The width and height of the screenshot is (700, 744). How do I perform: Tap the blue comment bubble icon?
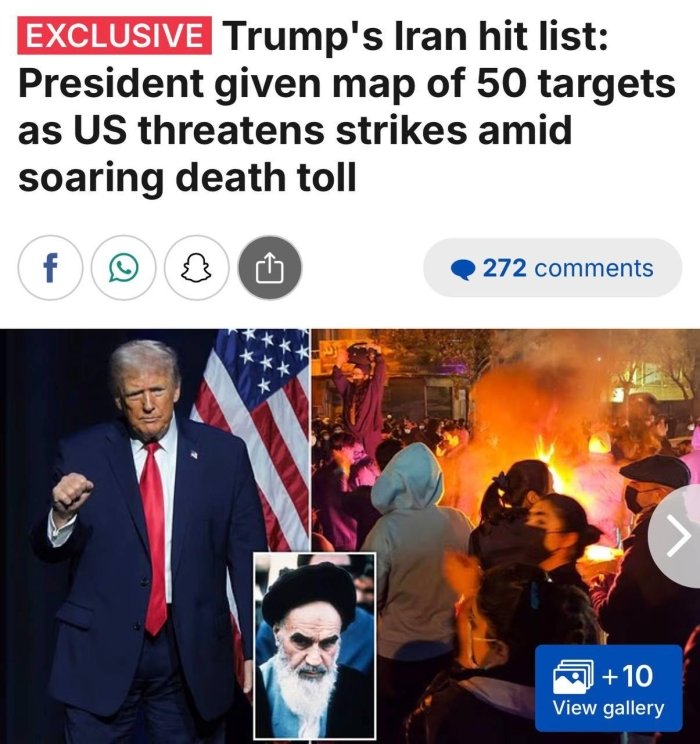(463, 270)
